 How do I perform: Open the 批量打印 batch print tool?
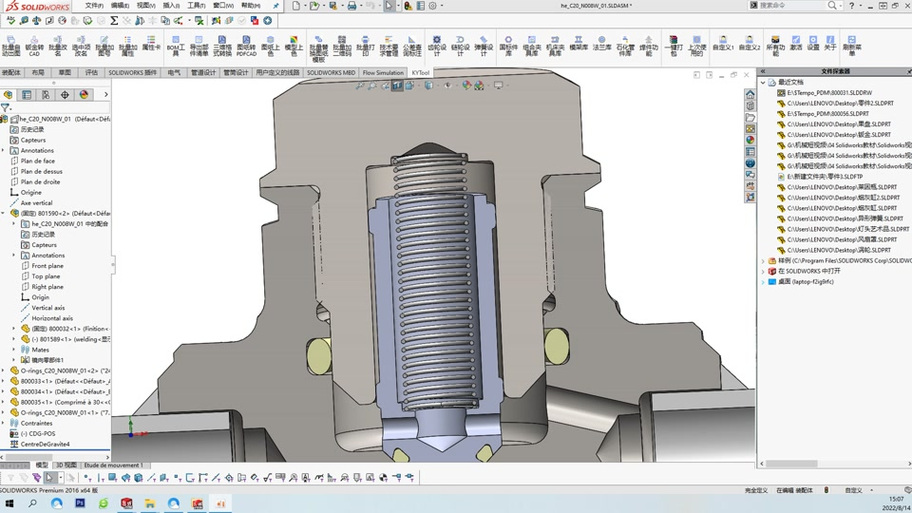point(365,46)
